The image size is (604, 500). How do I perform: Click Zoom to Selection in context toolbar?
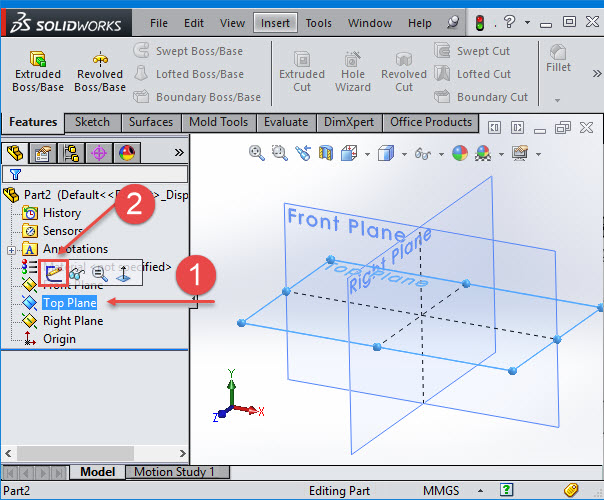pyautogui.click(x=100, y=273)
